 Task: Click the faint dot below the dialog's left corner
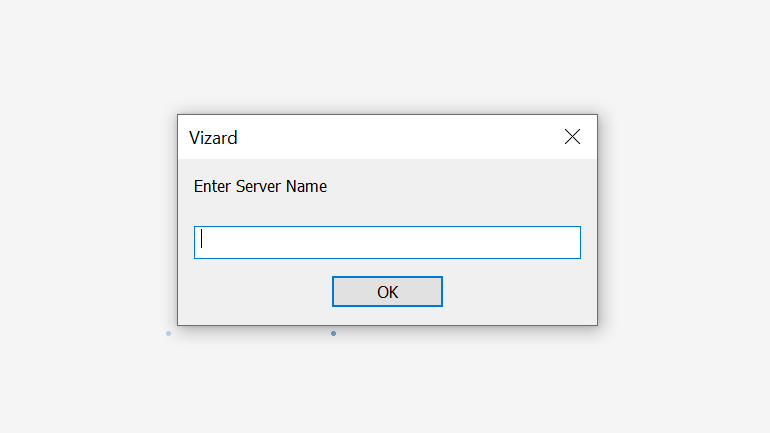(x=168, y=333)
